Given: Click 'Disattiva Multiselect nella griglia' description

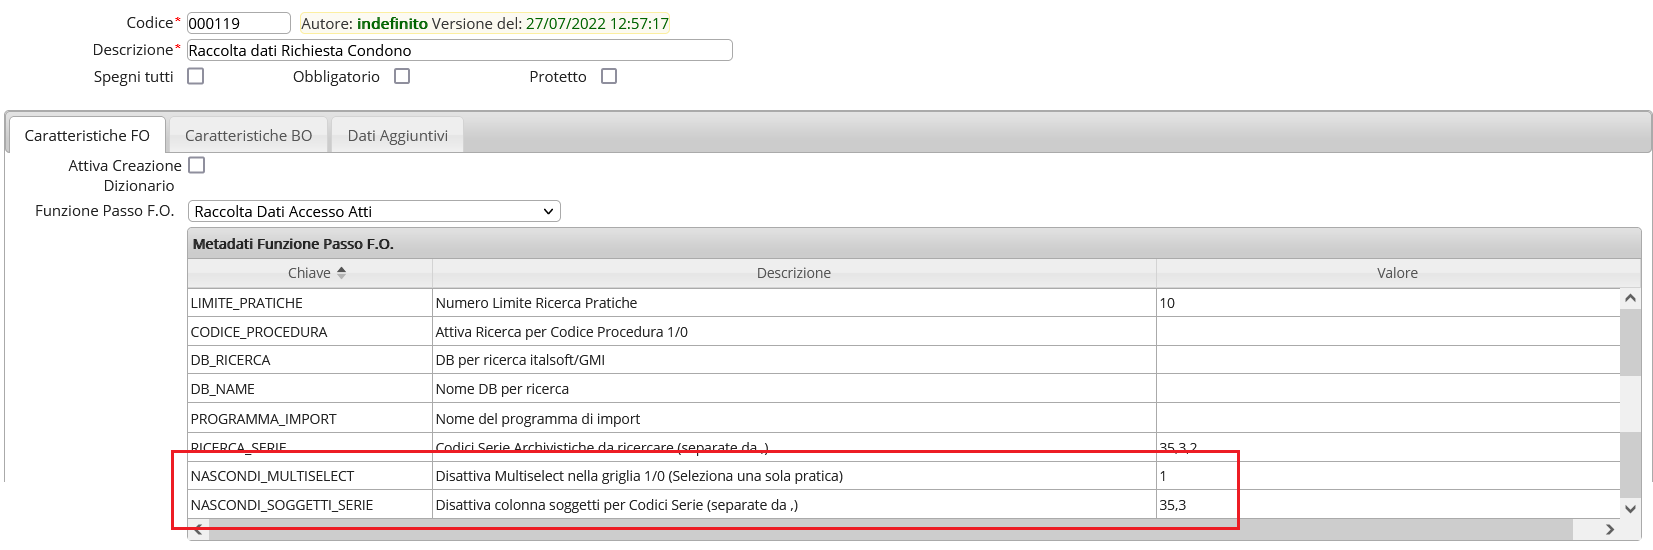Looking at the screenshot, I should 639,476.
